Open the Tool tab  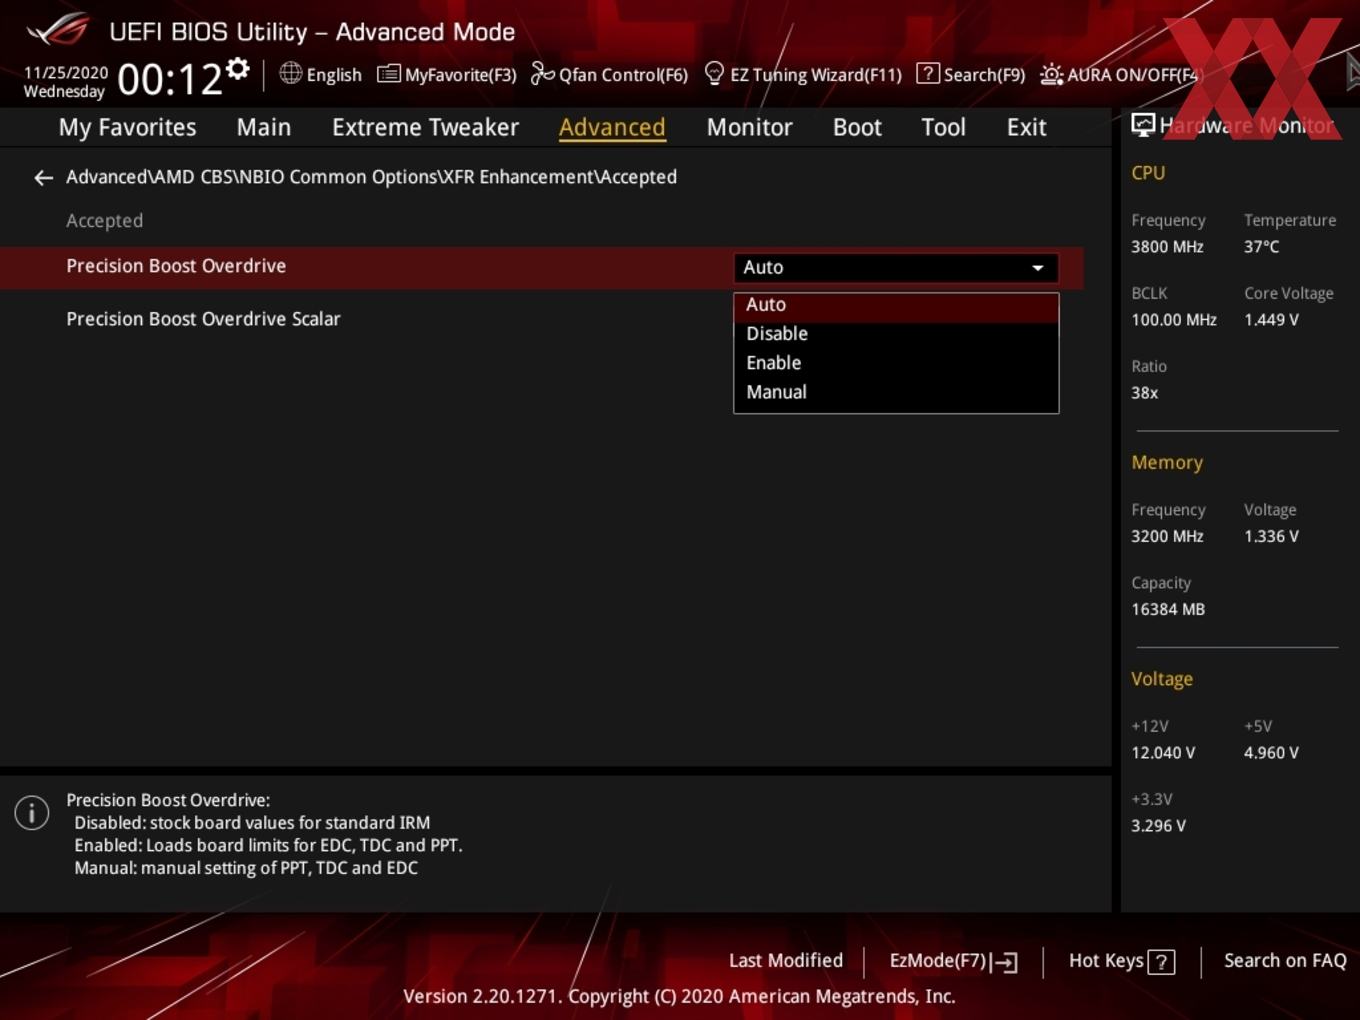[x=943, y=128]
